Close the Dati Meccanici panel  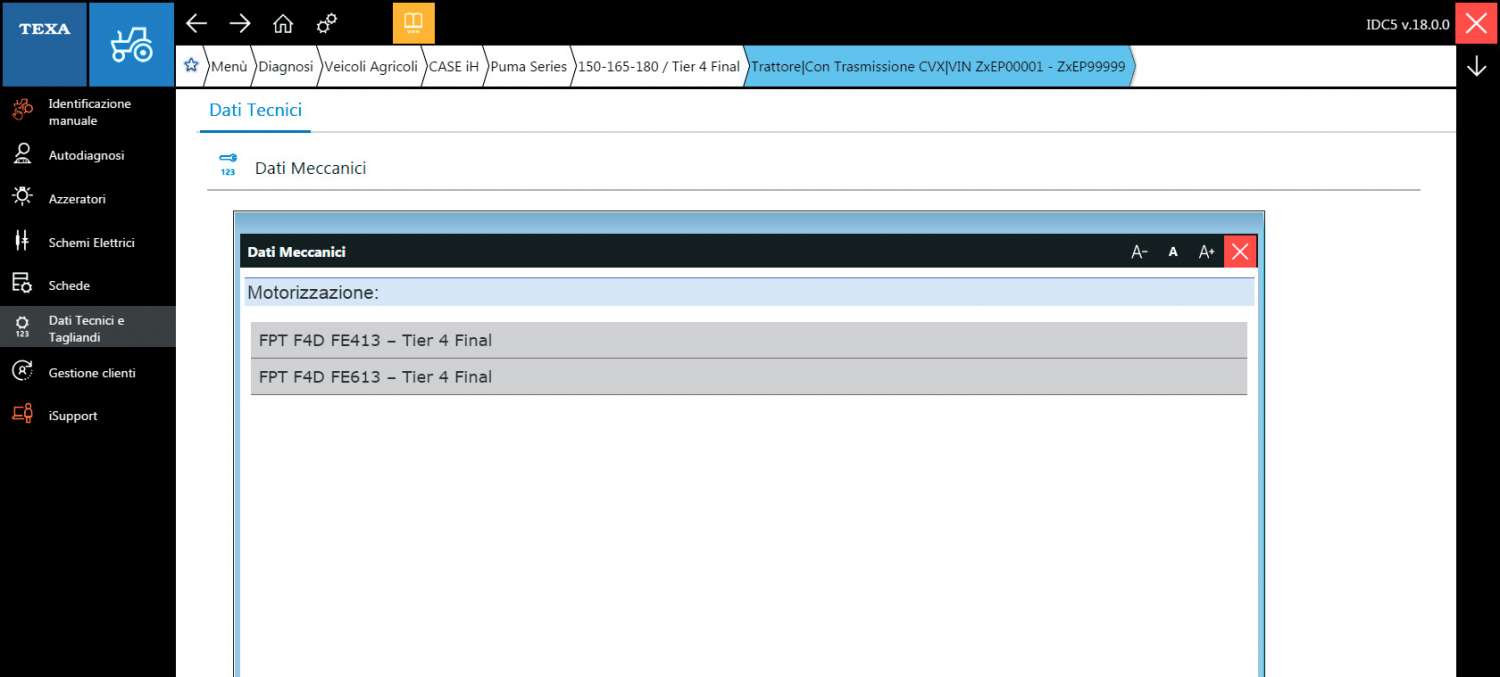[x=1240, y=252]
